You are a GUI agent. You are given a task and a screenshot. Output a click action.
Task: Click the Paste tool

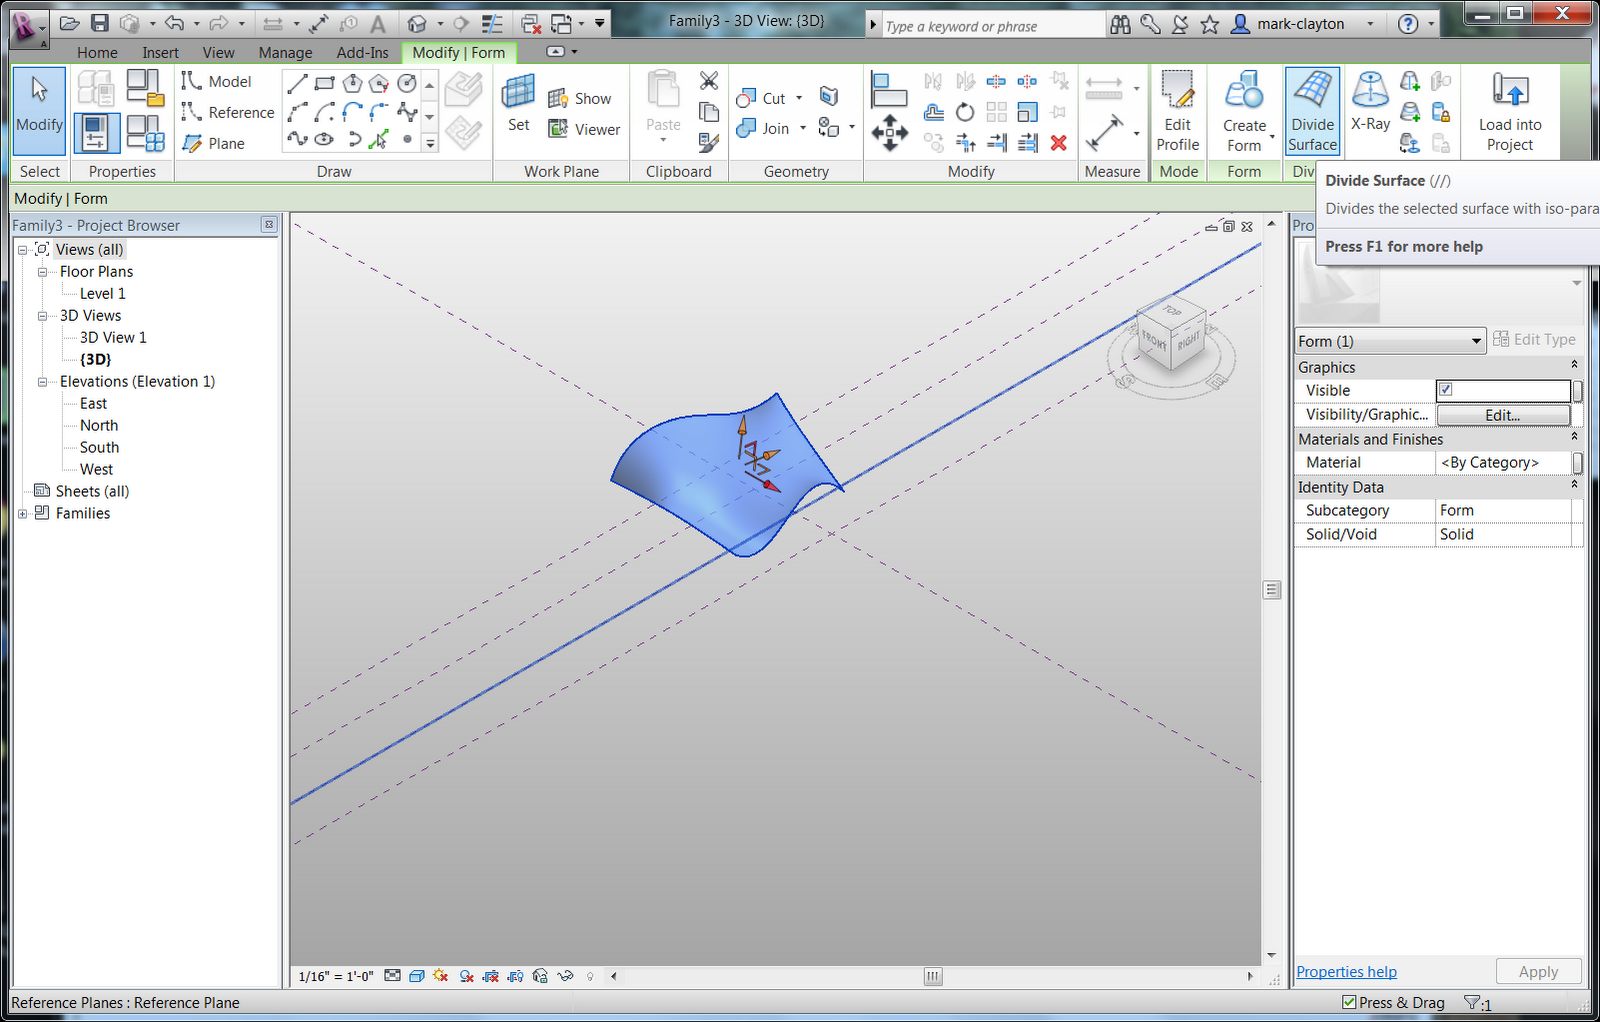[662, 105]
